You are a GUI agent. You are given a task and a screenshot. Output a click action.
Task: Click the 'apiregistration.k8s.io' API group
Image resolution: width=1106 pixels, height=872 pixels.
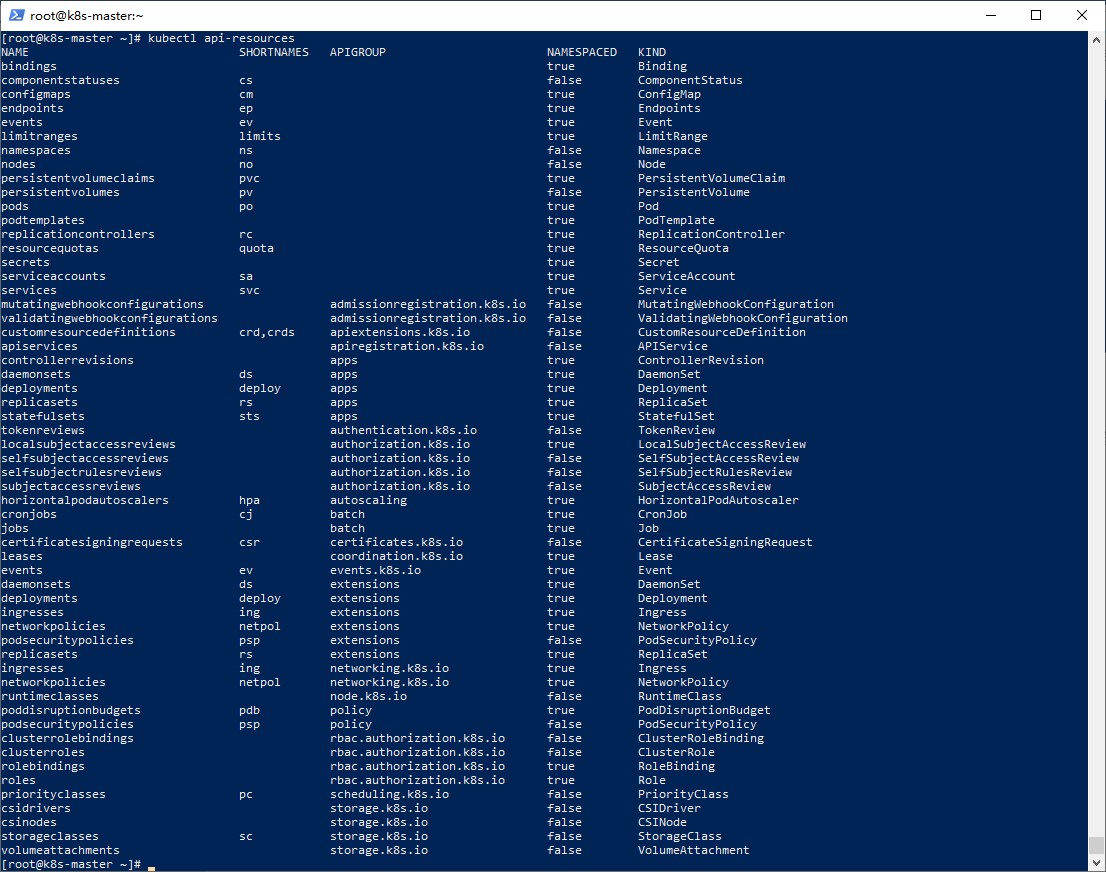pos(407,346)
